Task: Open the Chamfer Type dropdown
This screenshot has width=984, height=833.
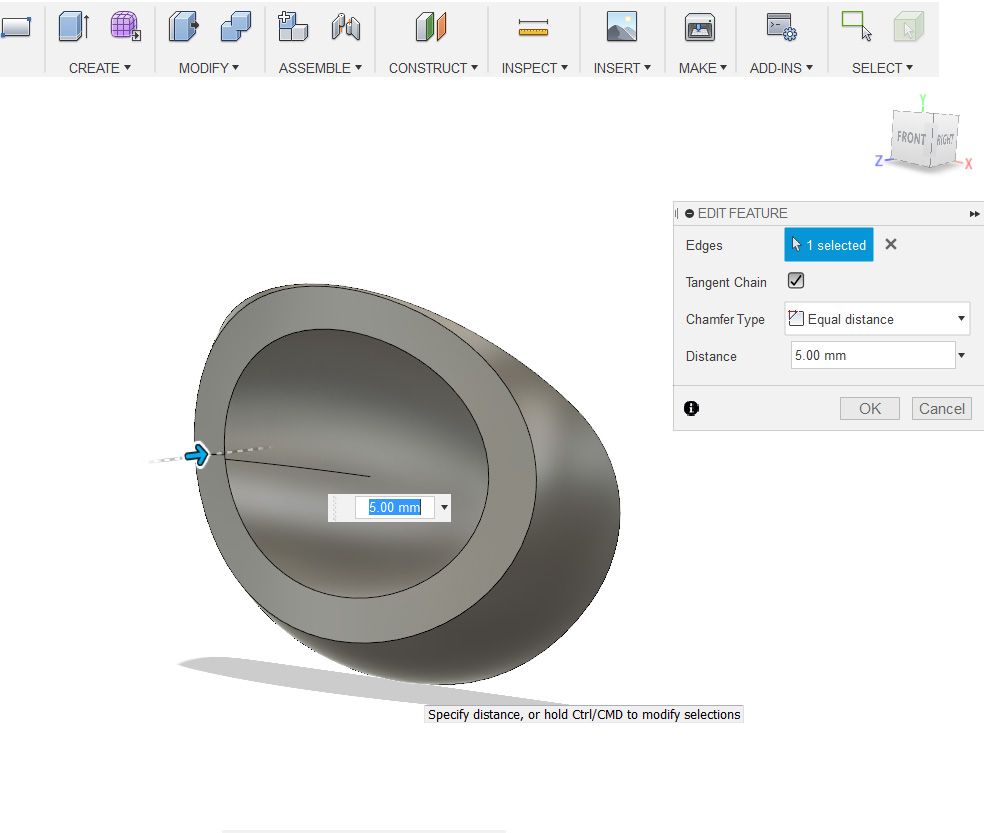Action: coord(877,319)
